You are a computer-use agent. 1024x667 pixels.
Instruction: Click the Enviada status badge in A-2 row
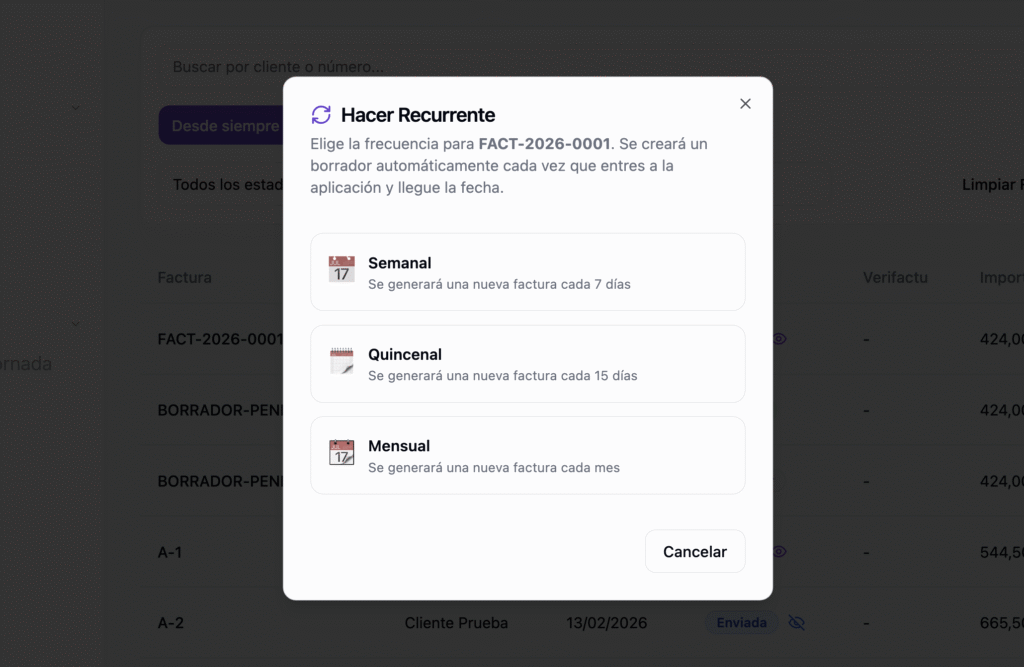[x=741, y=623]
